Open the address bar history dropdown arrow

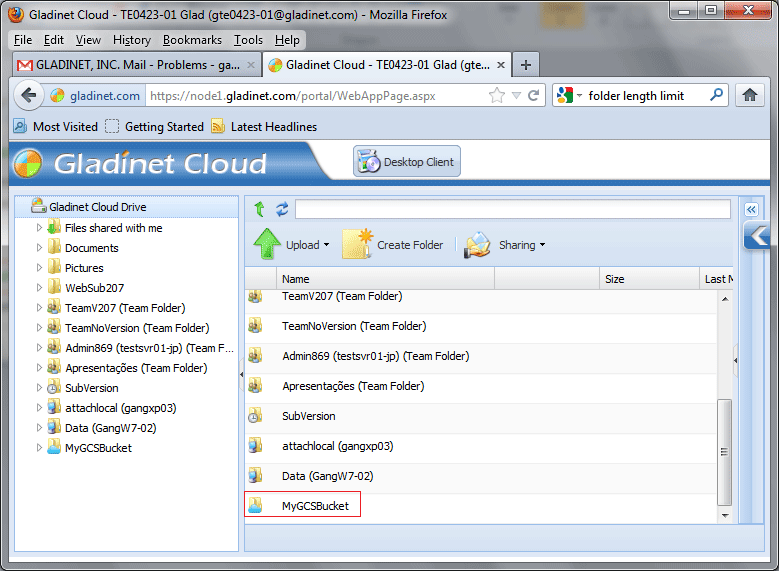[516, 95]
